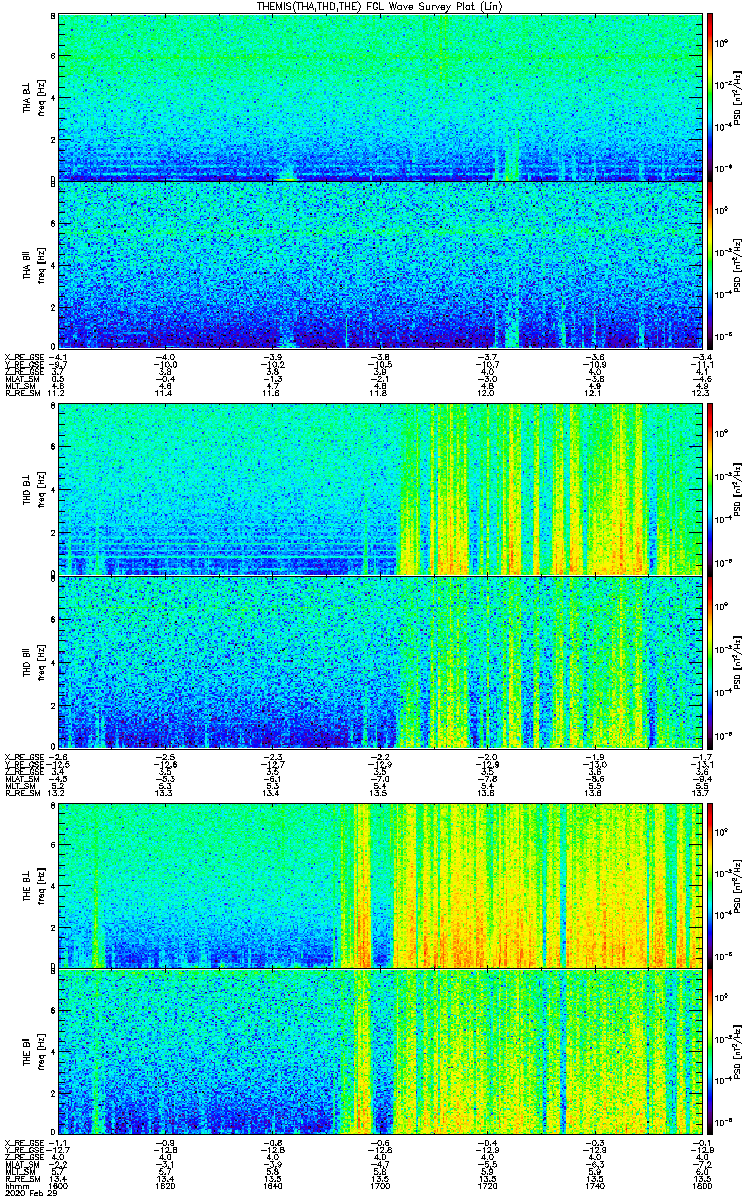Click the THA B⊥ freq [Hz] axis label
Image resolution: width=750 pixels, height=1200 pixels.
pyautogui.click(x=34, y=97)
